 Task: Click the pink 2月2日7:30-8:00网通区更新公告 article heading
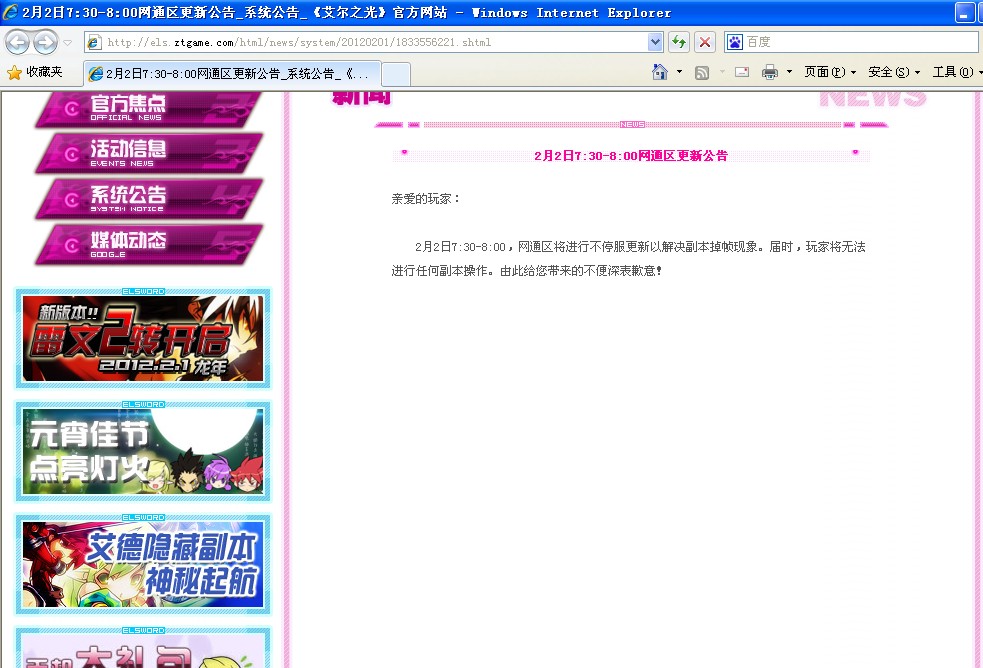631,155
